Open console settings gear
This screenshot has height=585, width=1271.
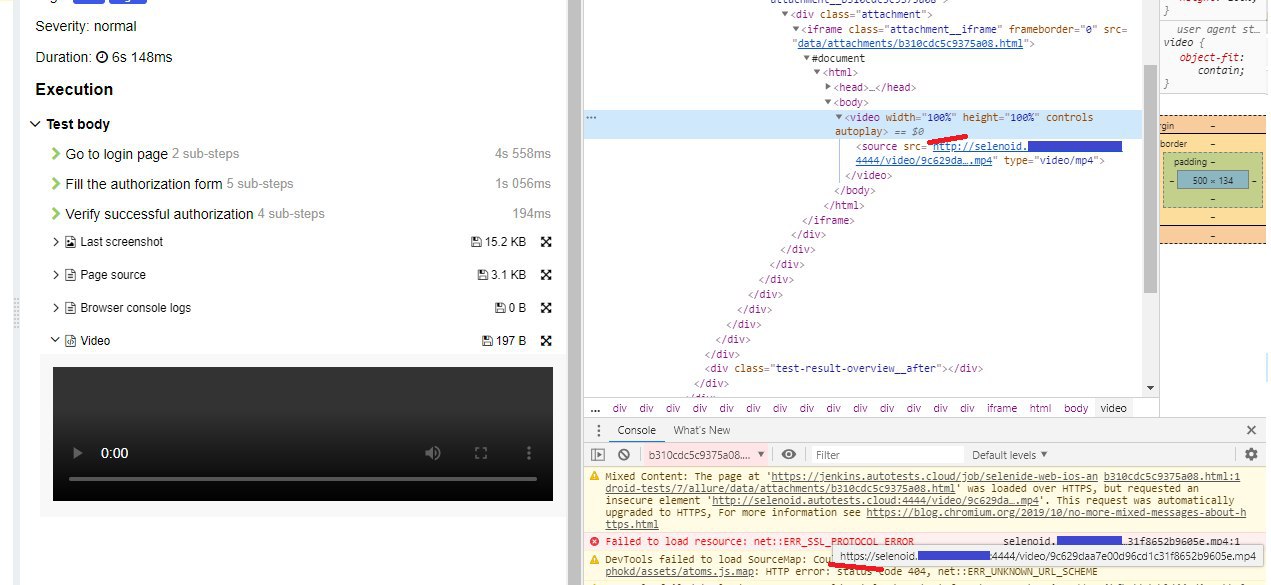coord(1251,454)
